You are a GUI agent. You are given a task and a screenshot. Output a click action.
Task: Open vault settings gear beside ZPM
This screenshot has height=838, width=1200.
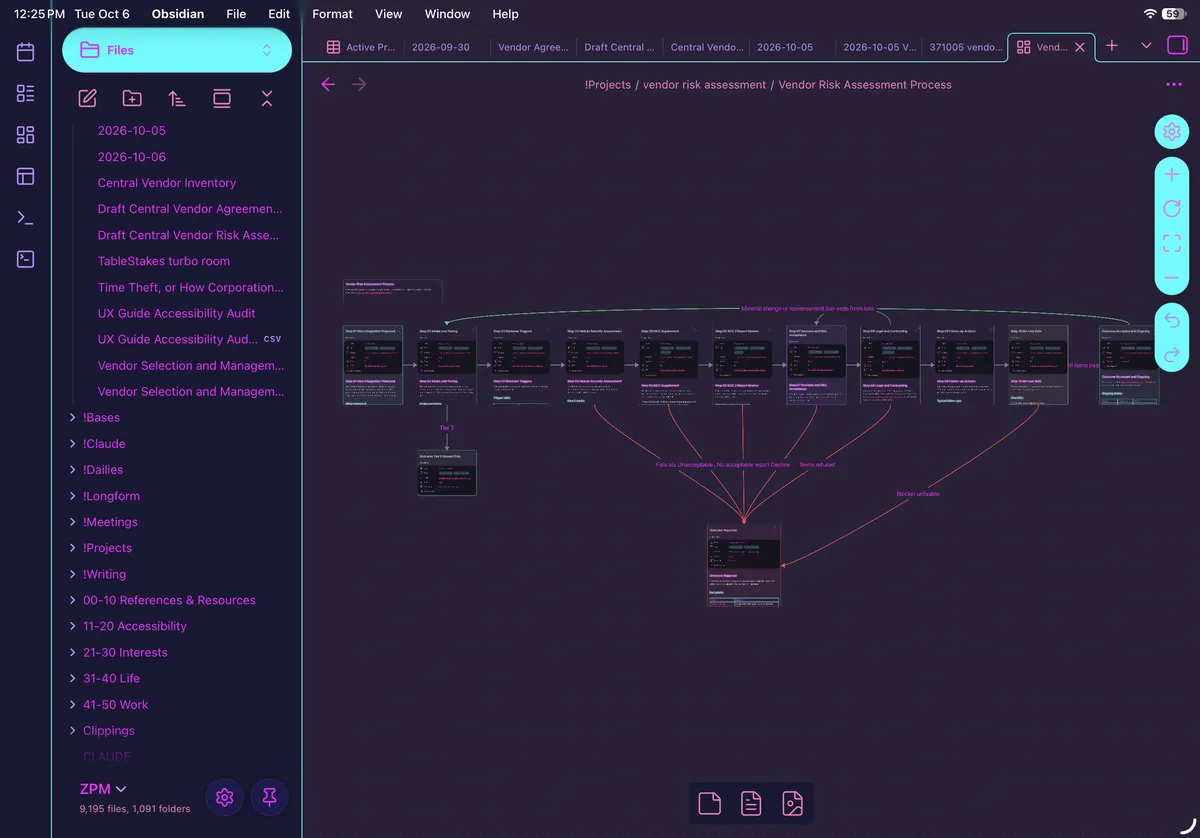click(225, 797)
